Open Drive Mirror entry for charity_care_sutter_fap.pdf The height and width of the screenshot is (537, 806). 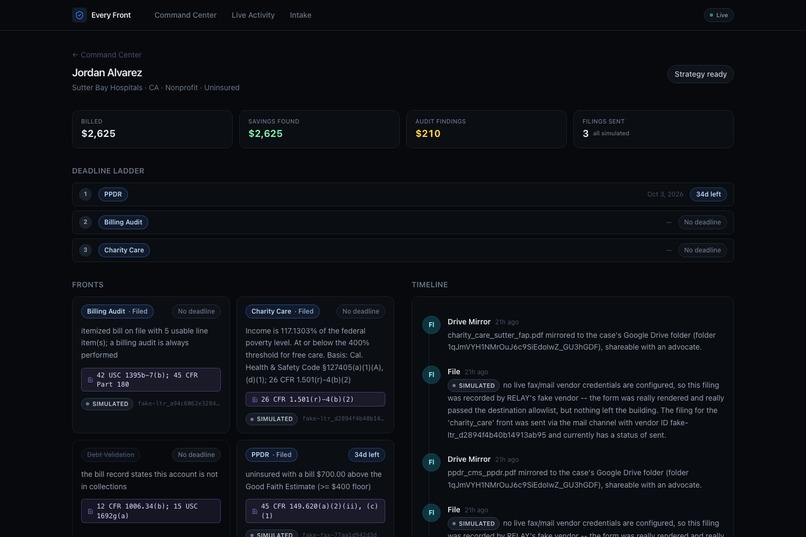tap(581, 335)
